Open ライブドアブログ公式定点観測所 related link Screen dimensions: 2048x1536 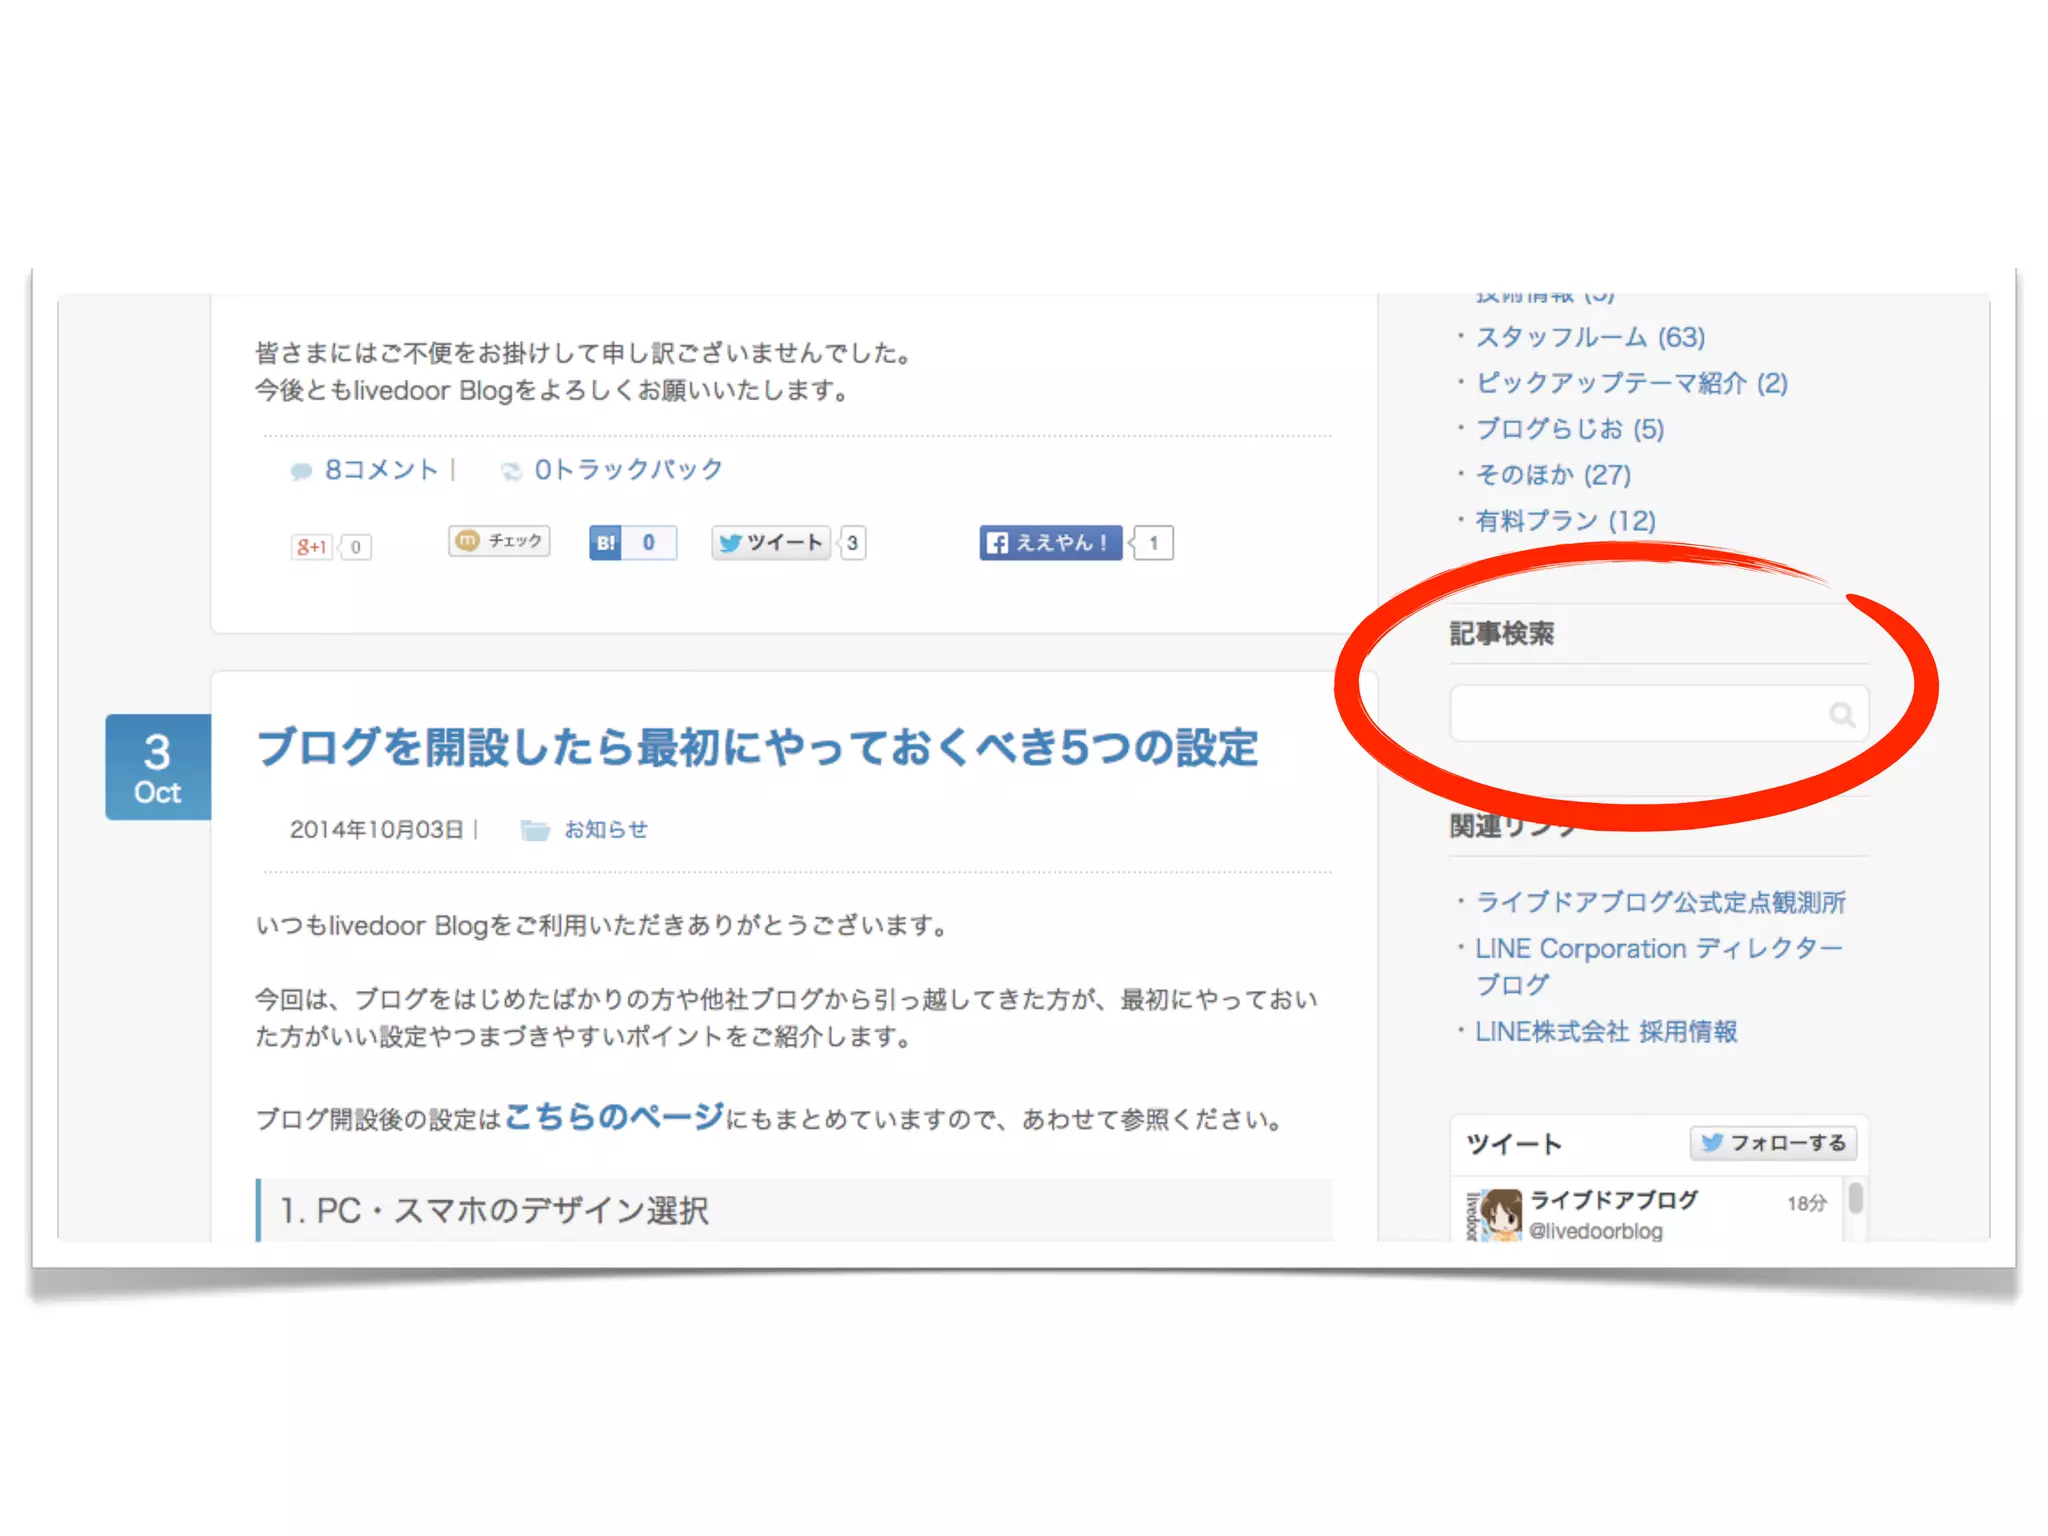[1660, 902]
